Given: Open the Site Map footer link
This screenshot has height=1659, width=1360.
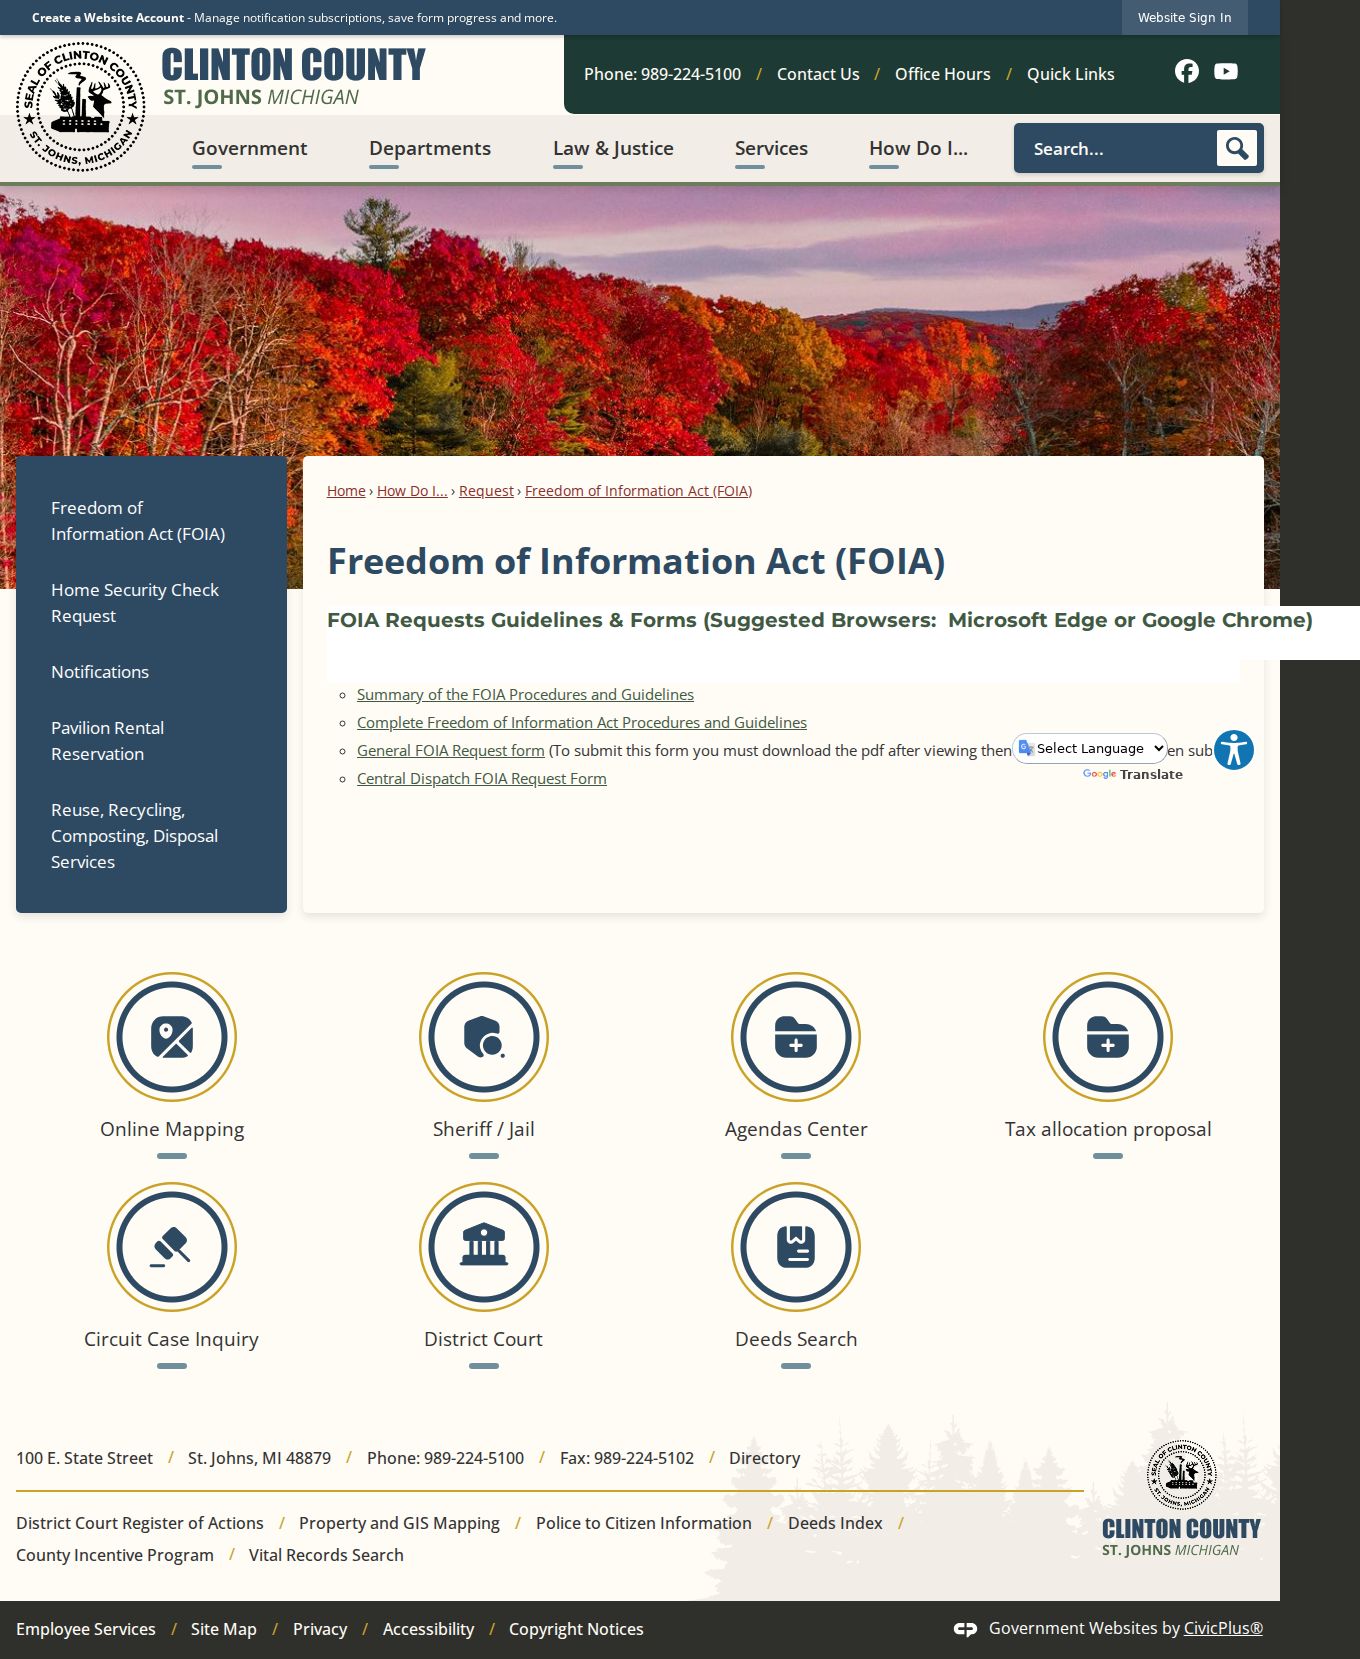Looking at the screenshot, I should 224,1629.
